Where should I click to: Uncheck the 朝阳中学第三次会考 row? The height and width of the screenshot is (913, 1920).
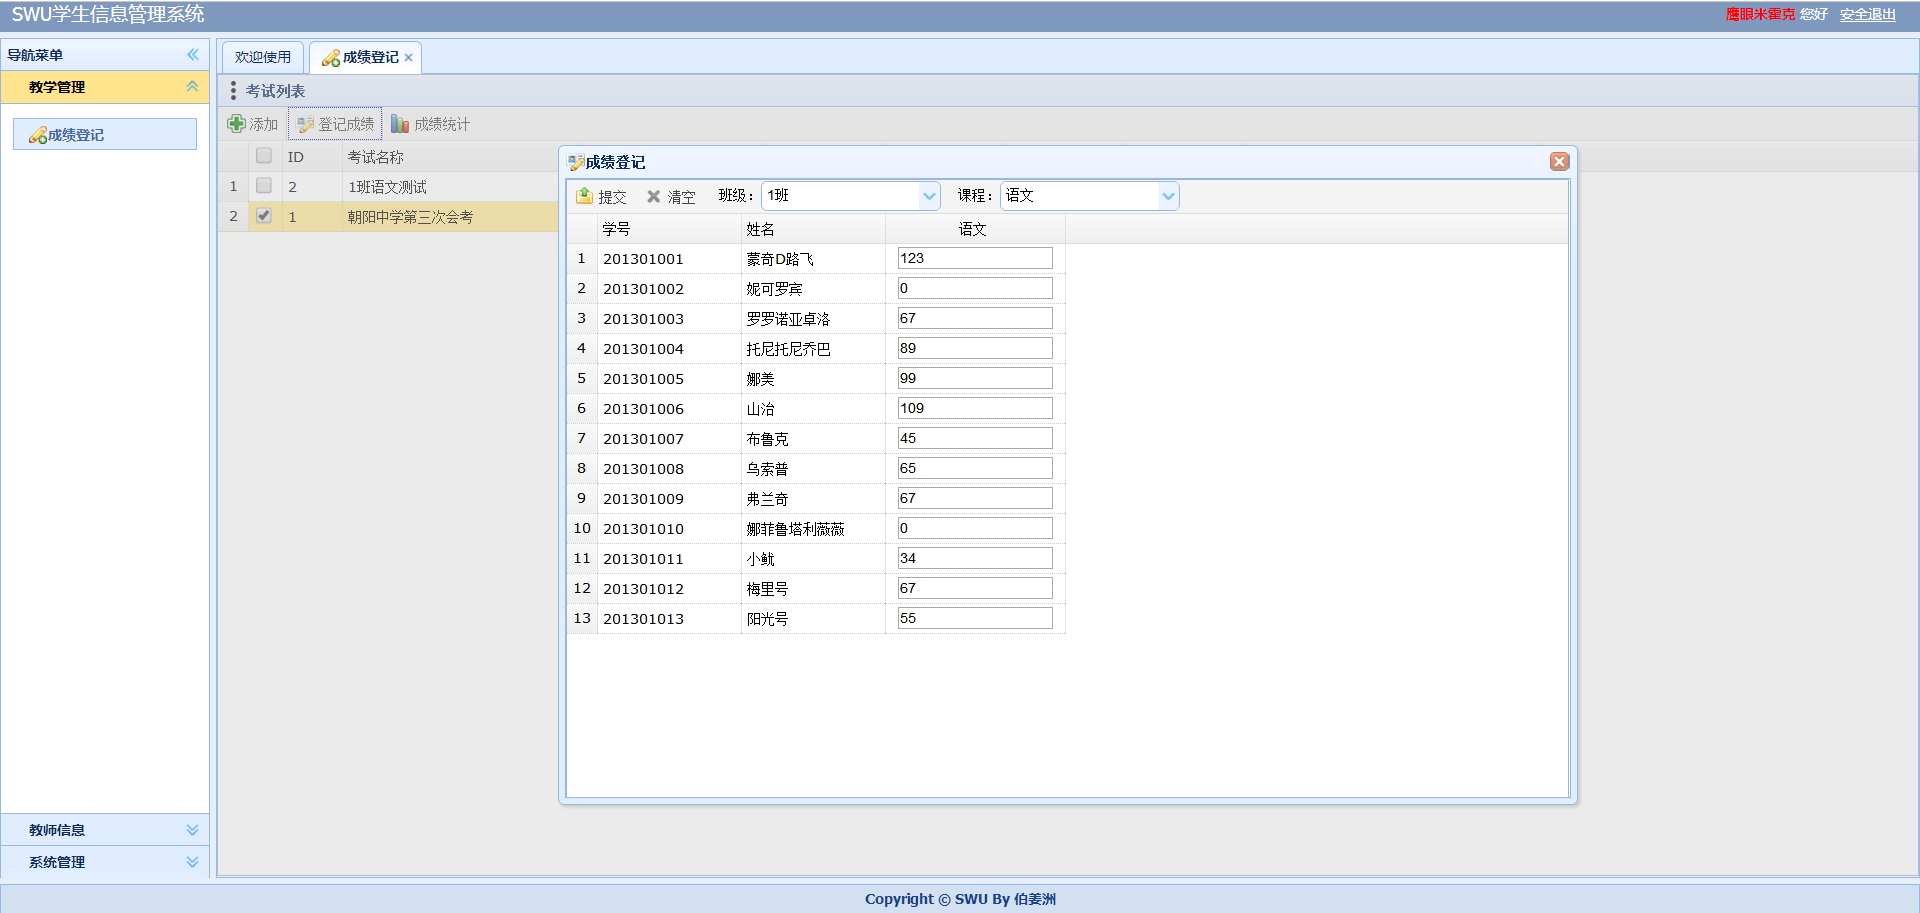coord(264,215)
